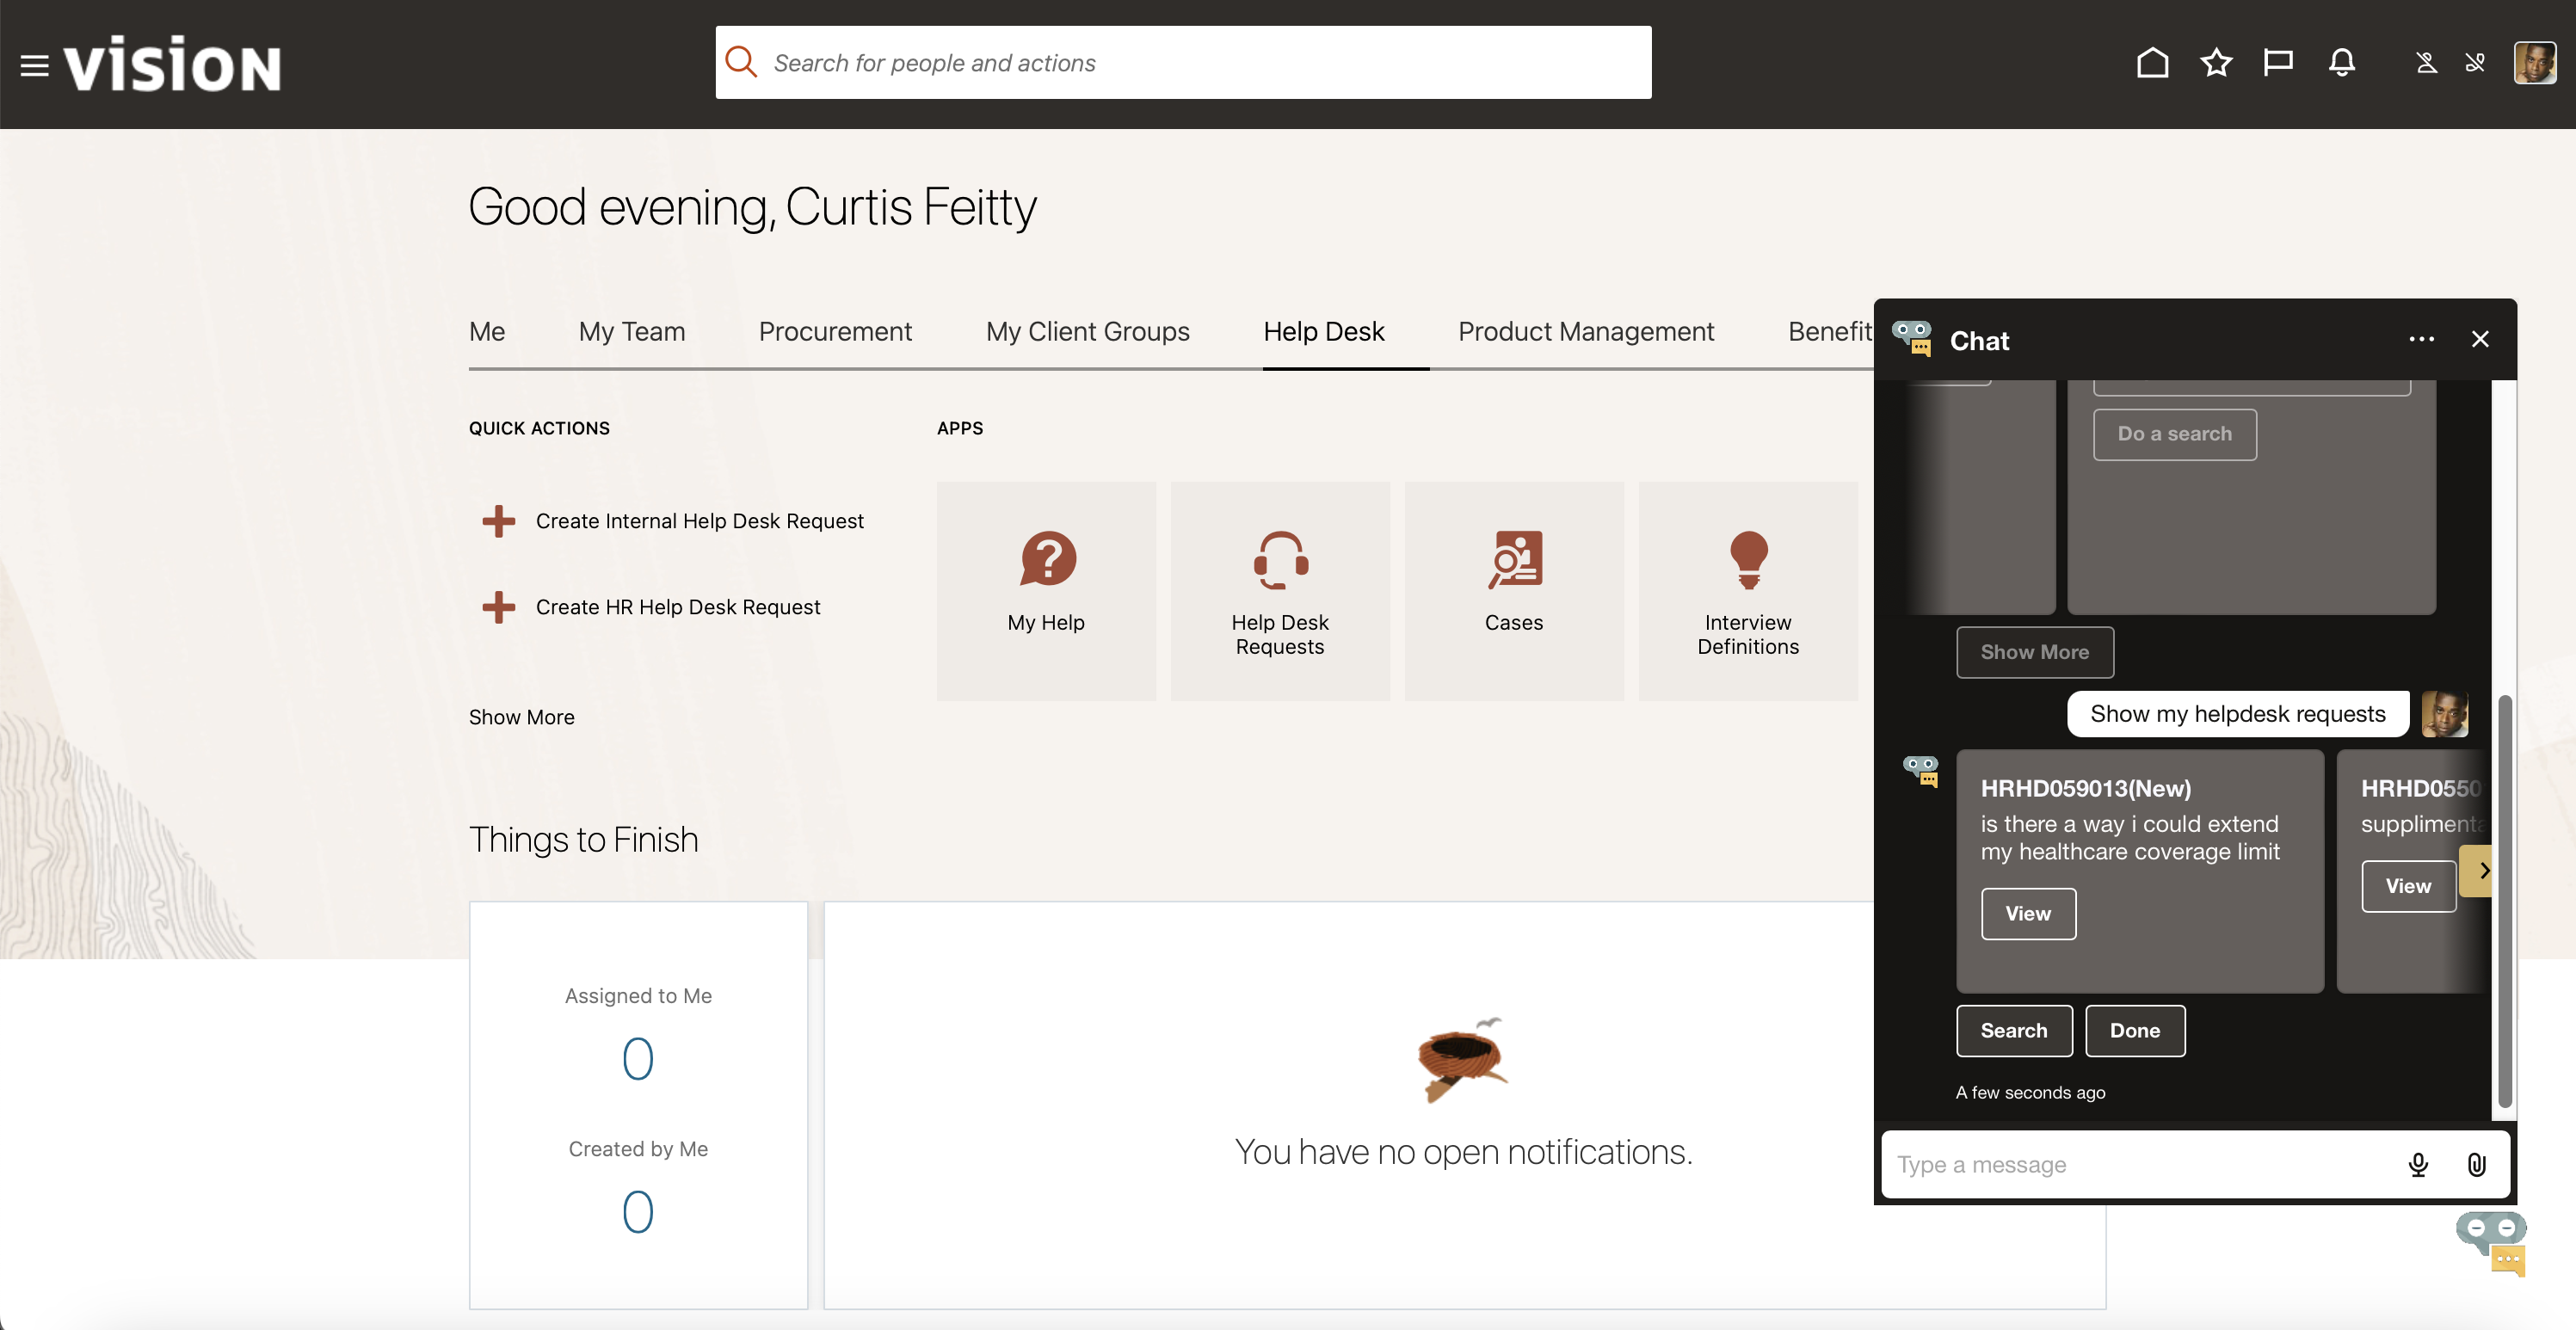Open the My Help app tile
The height and width of the screenshot is (1330, 2576).
(1046, 590)
